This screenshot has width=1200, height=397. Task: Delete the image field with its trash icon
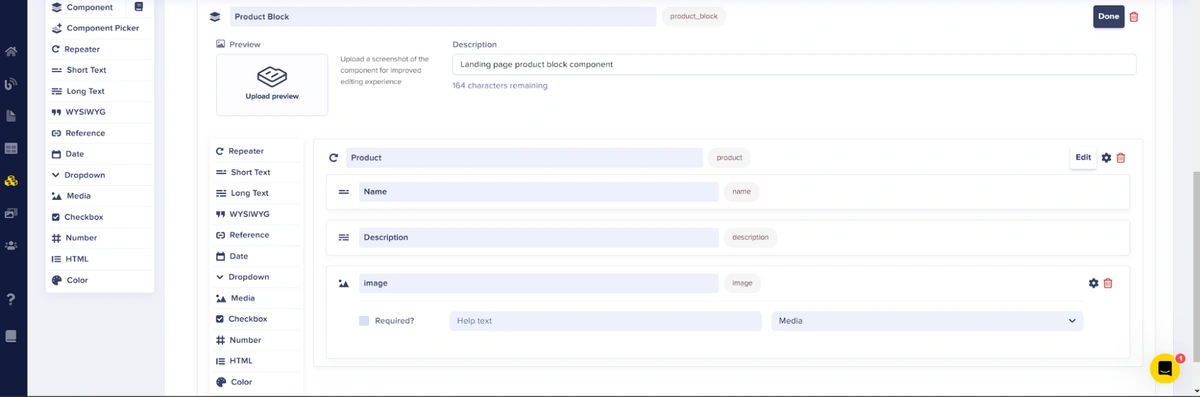(1108, 283)
